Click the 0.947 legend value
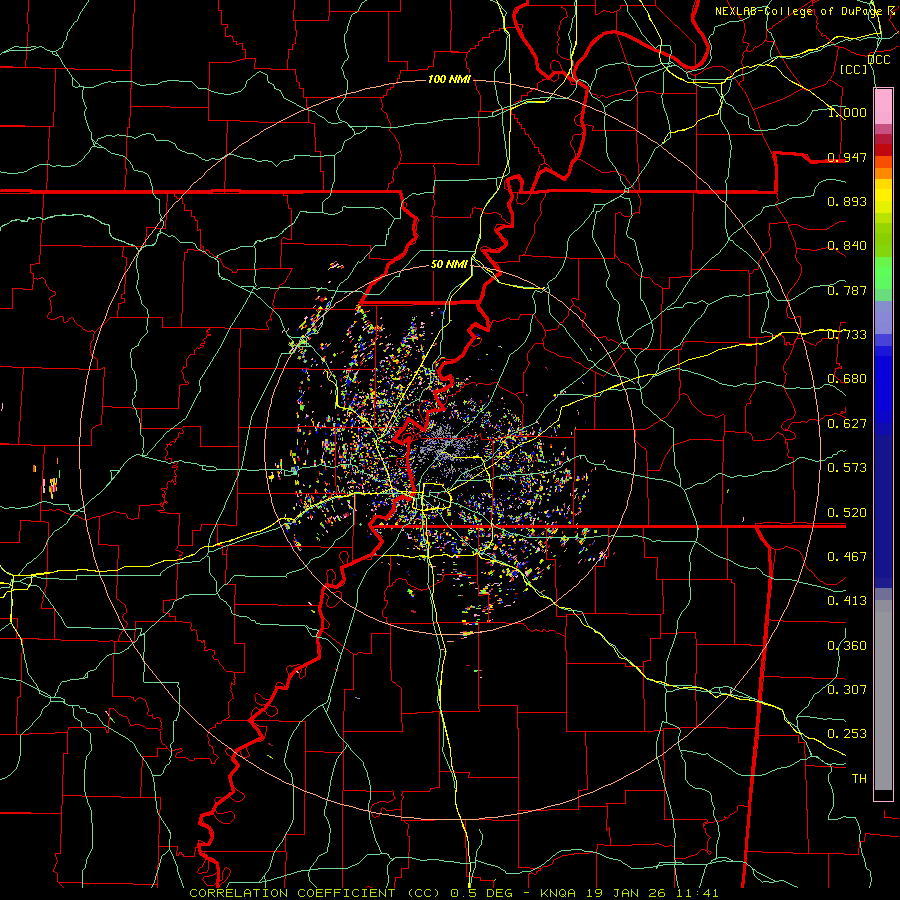This screenshot has height=900, width=900. [x=847, y=157]
